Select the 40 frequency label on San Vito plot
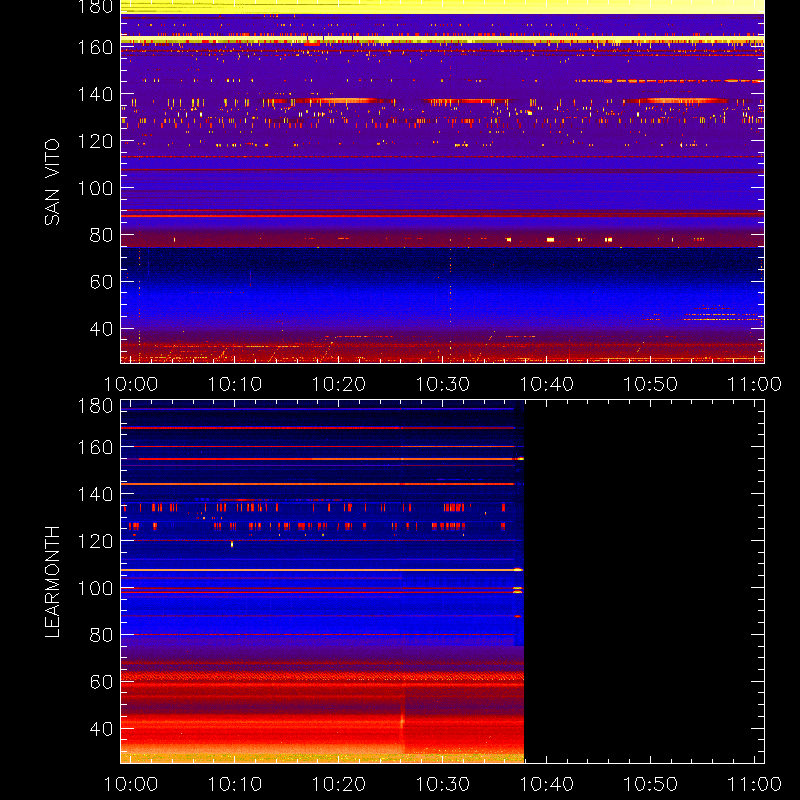 tap(101, 329)
